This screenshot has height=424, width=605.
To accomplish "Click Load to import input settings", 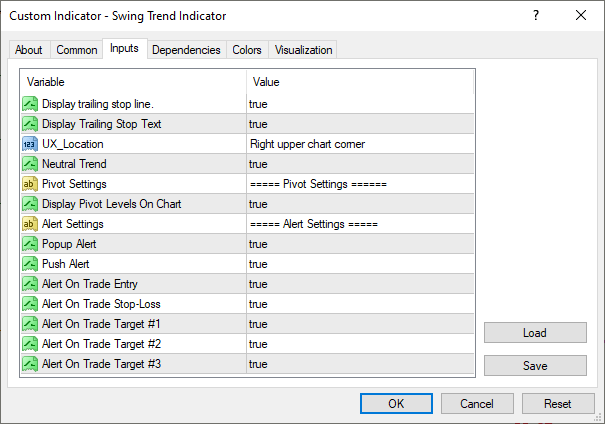I will [x=535, y=333].
